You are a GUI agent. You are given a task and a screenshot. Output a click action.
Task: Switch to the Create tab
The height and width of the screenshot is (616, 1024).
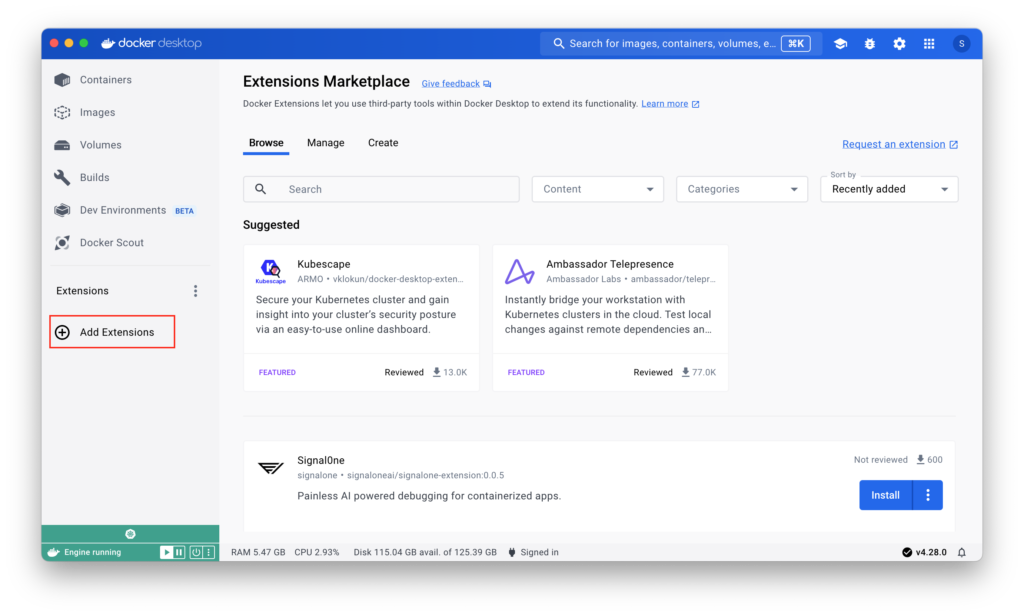383,143
